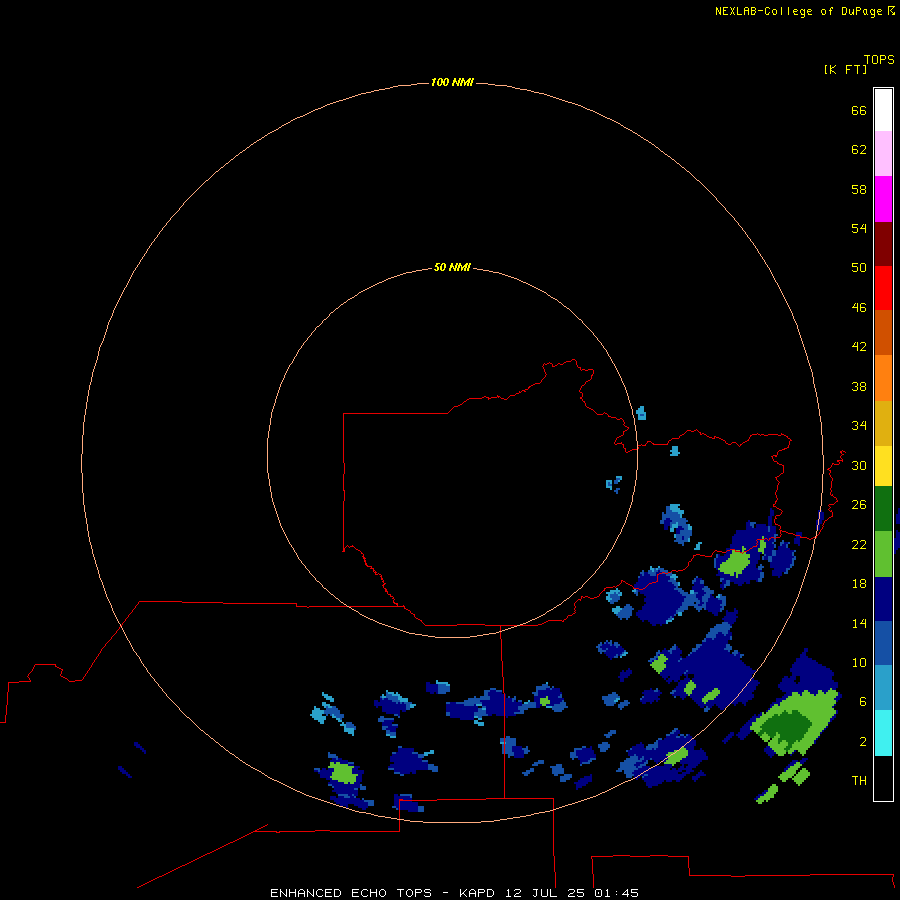Click the medium blue legend band near 18
Screen dimensions: 900x900
[883, 643]
